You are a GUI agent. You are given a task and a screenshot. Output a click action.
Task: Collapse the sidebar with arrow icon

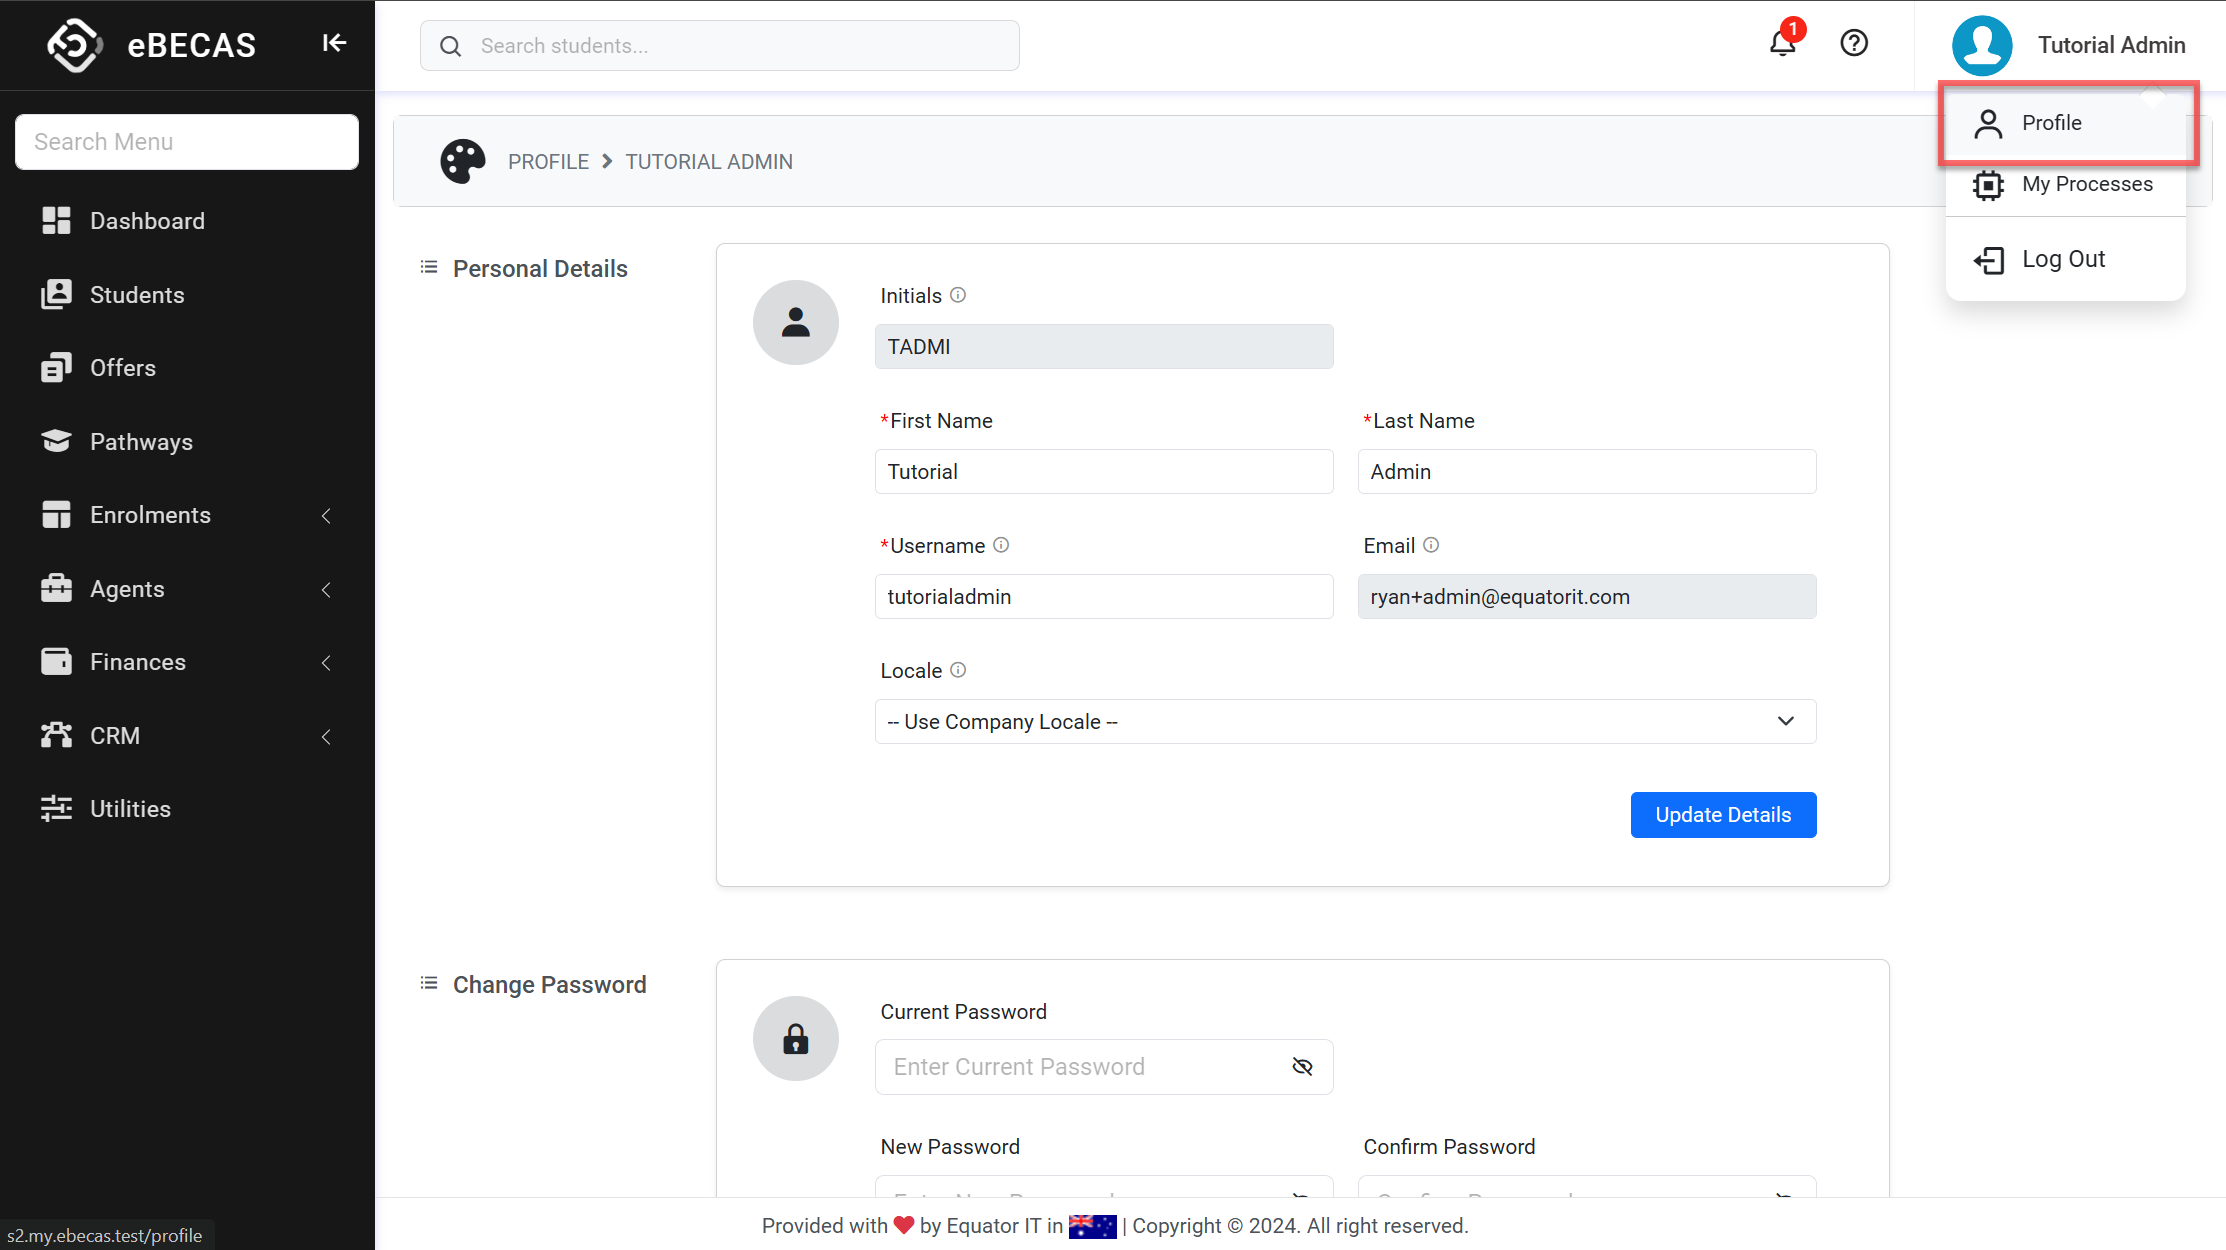(x=334, y=43)
